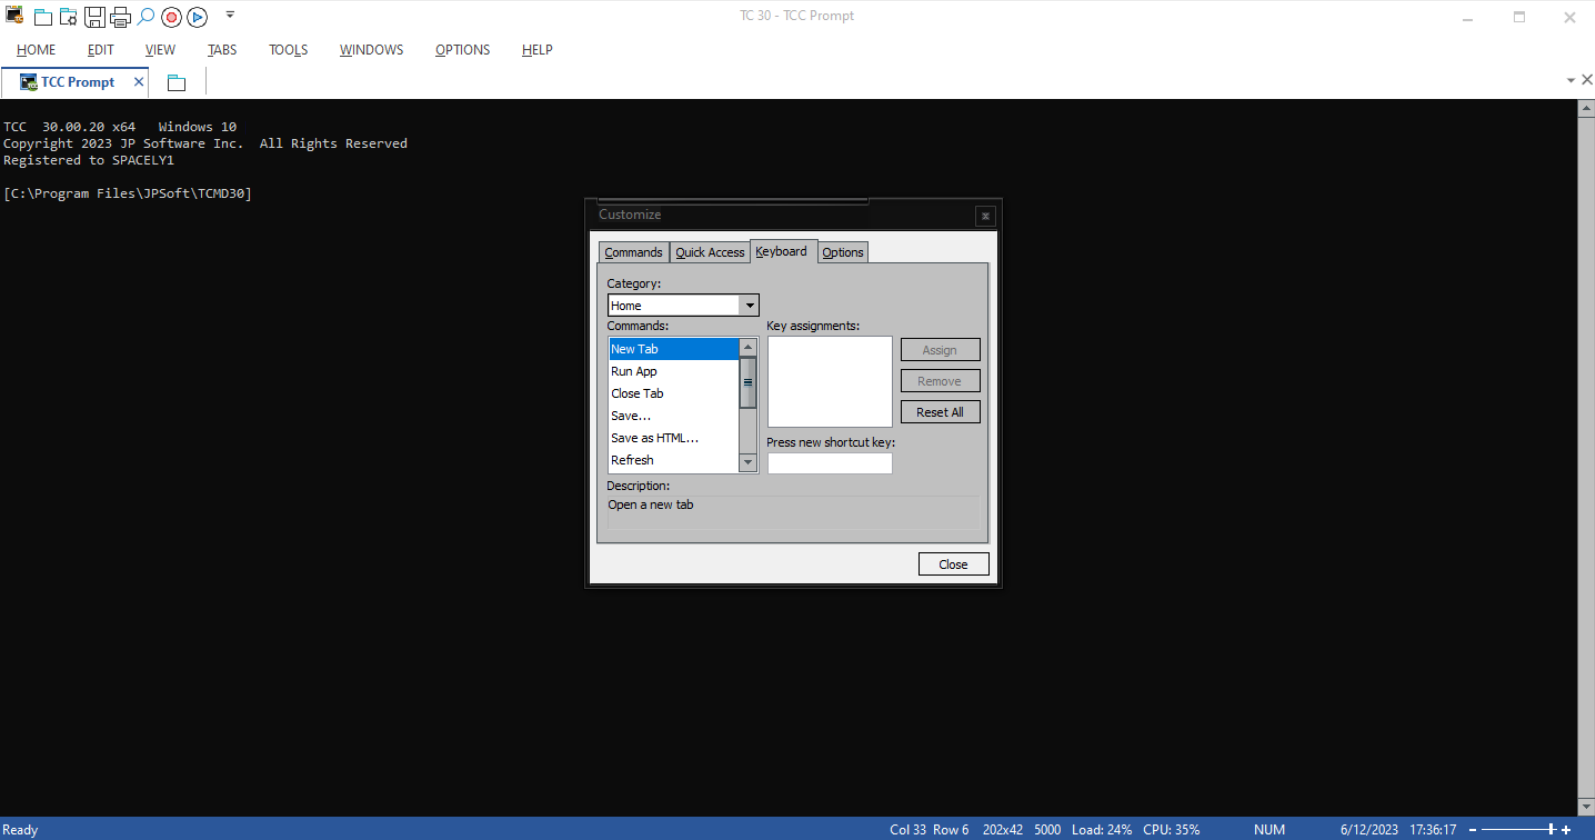Click the CPU: 35% status bar entry

pyautogui.click(x=1171, y=830)
